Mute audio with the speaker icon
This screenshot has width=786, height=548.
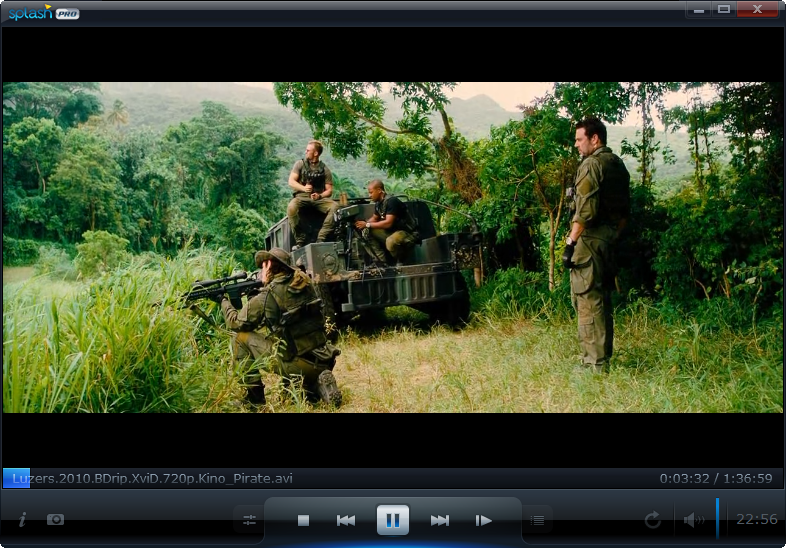point(694,520)
